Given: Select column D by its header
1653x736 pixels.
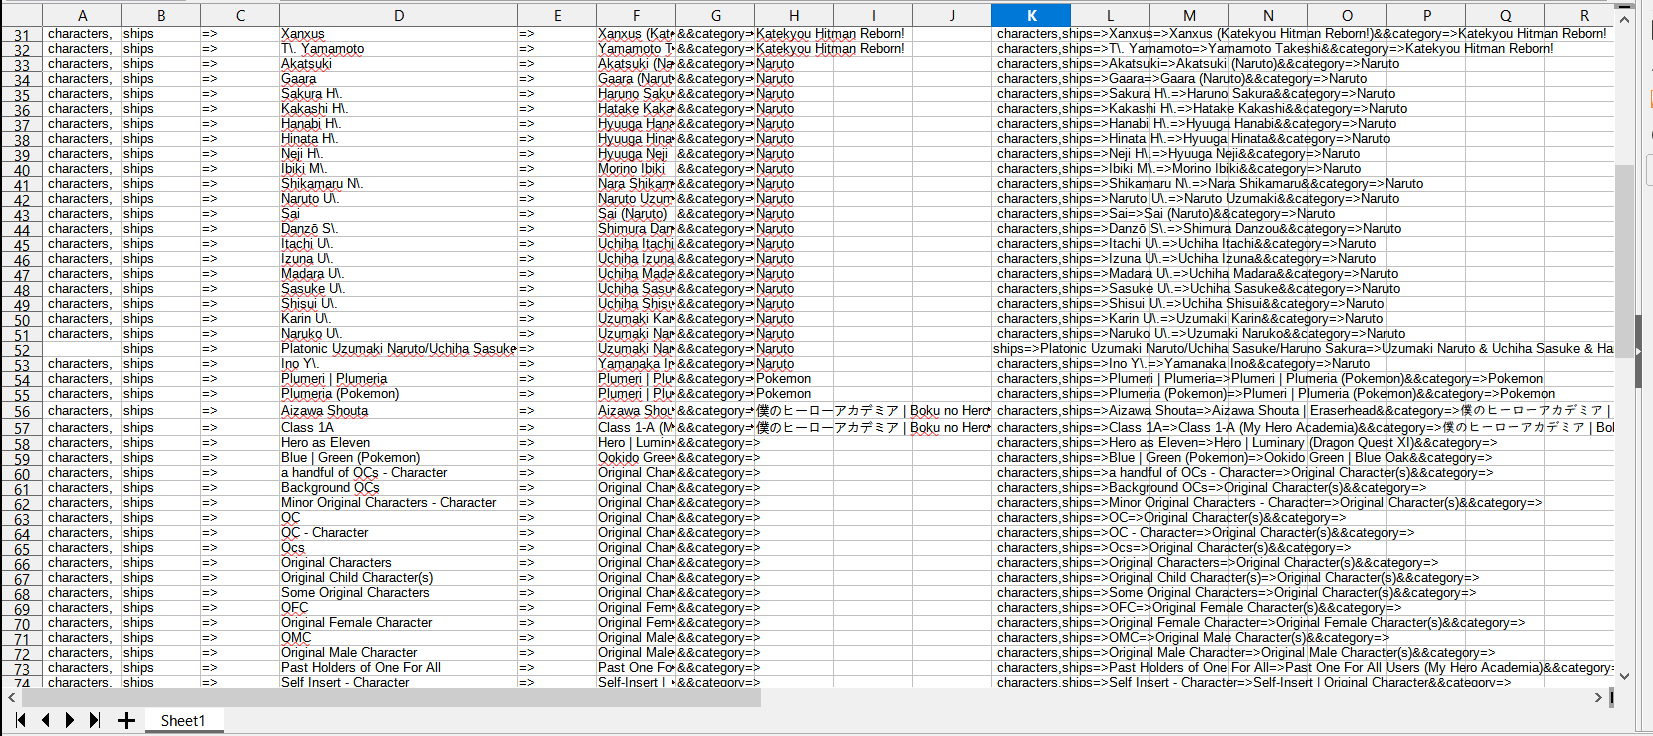Looking at the screenshot, I should [x=399, y=15].
